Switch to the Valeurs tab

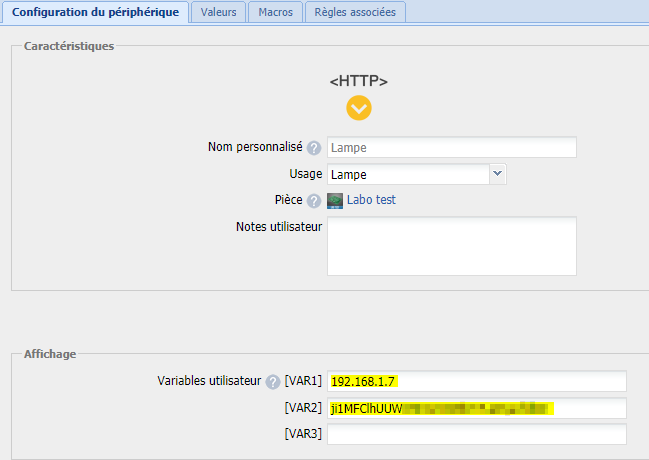[x=218, y=13]
